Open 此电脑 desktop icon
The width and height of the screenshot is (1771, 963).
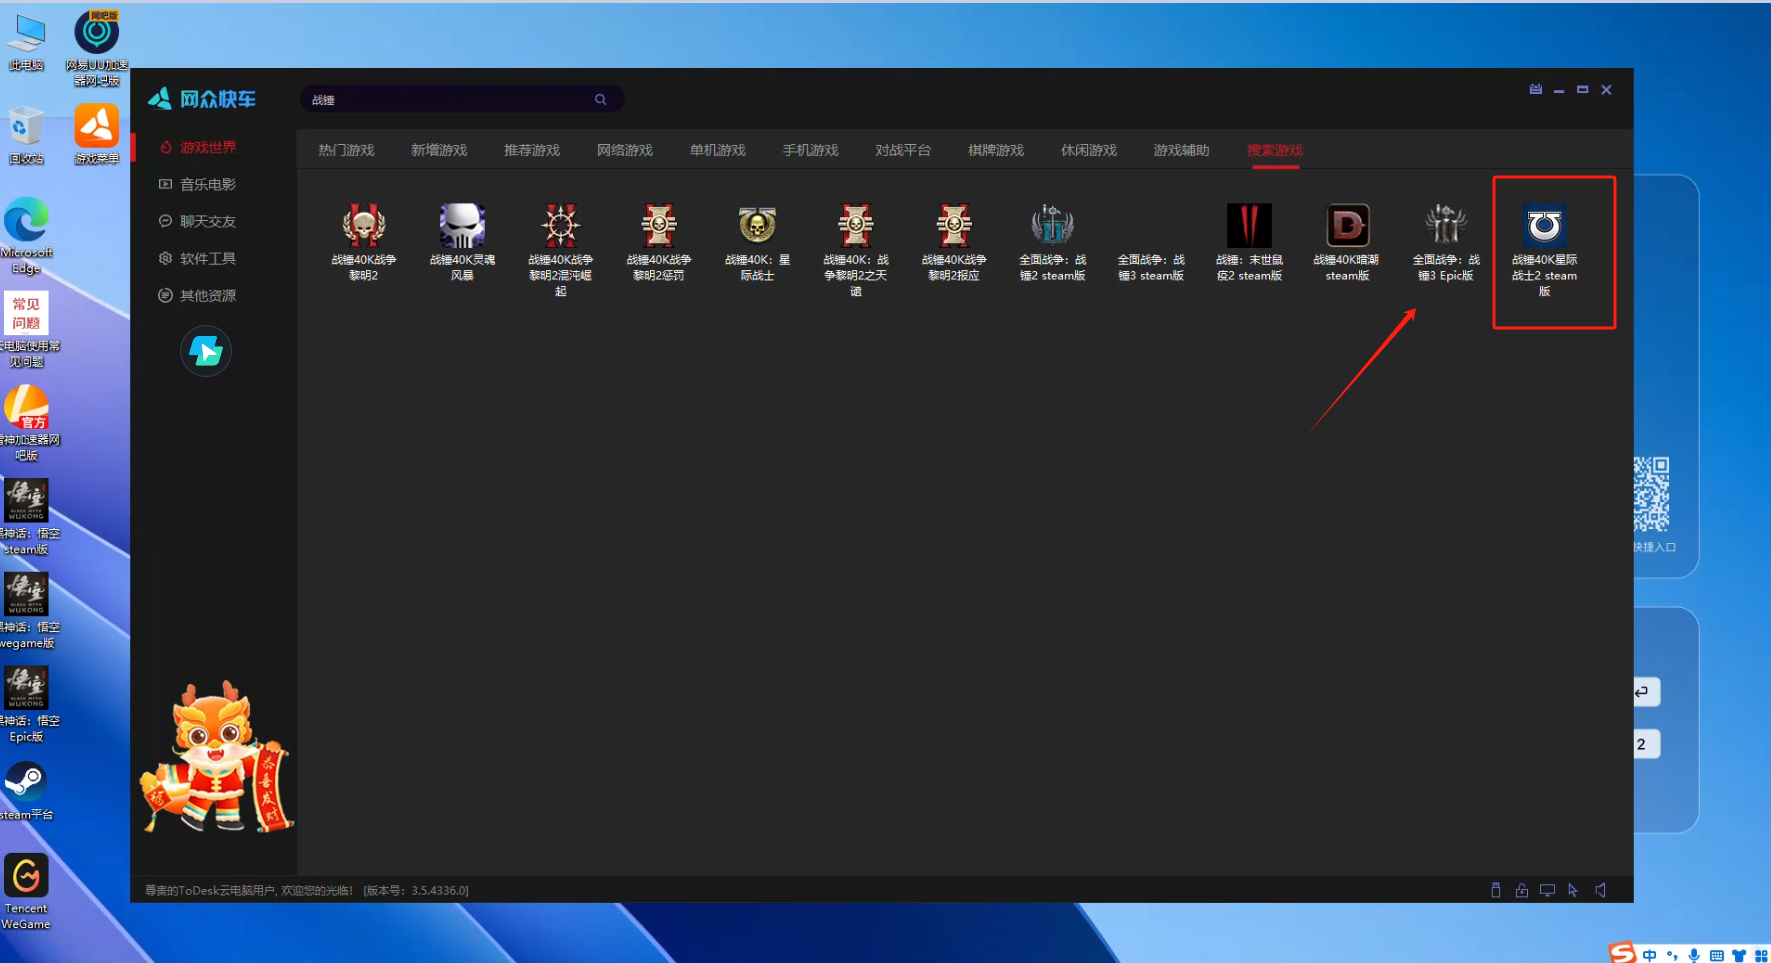point(26,42)
